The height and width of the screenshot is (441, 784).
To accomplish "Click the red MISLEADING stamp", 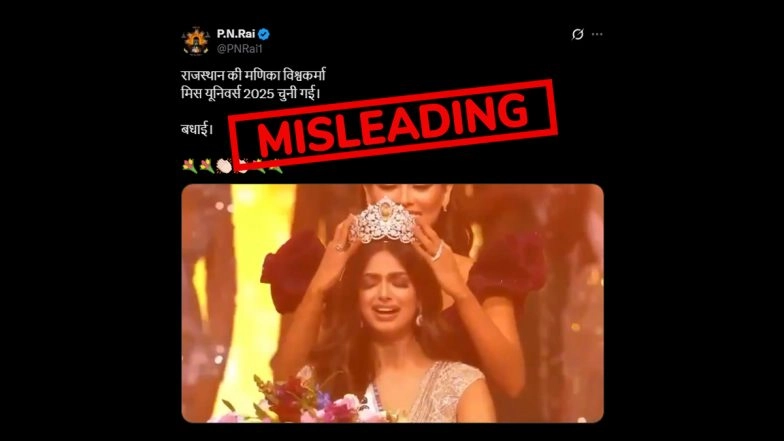I will [393, 124].
